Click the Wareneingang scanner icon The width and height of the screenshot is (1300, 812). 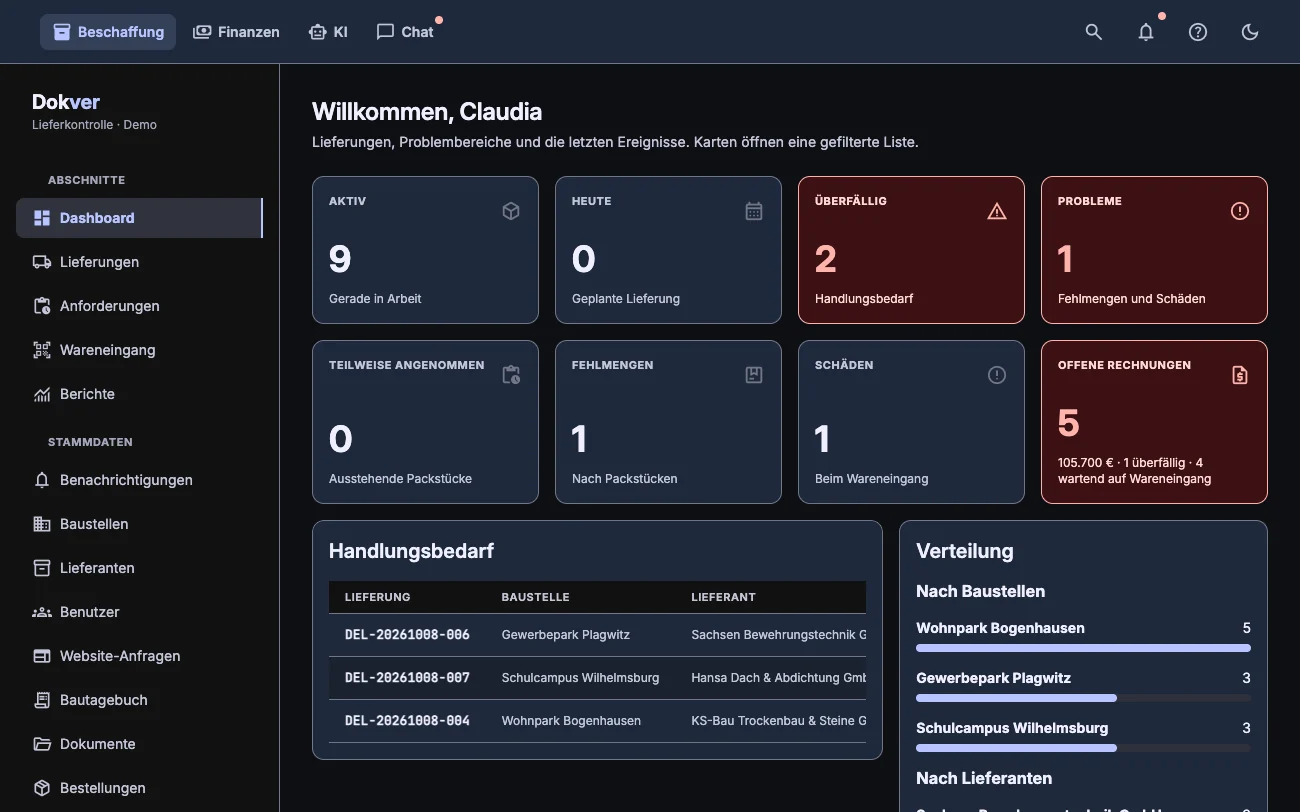[x=42, y=350]
